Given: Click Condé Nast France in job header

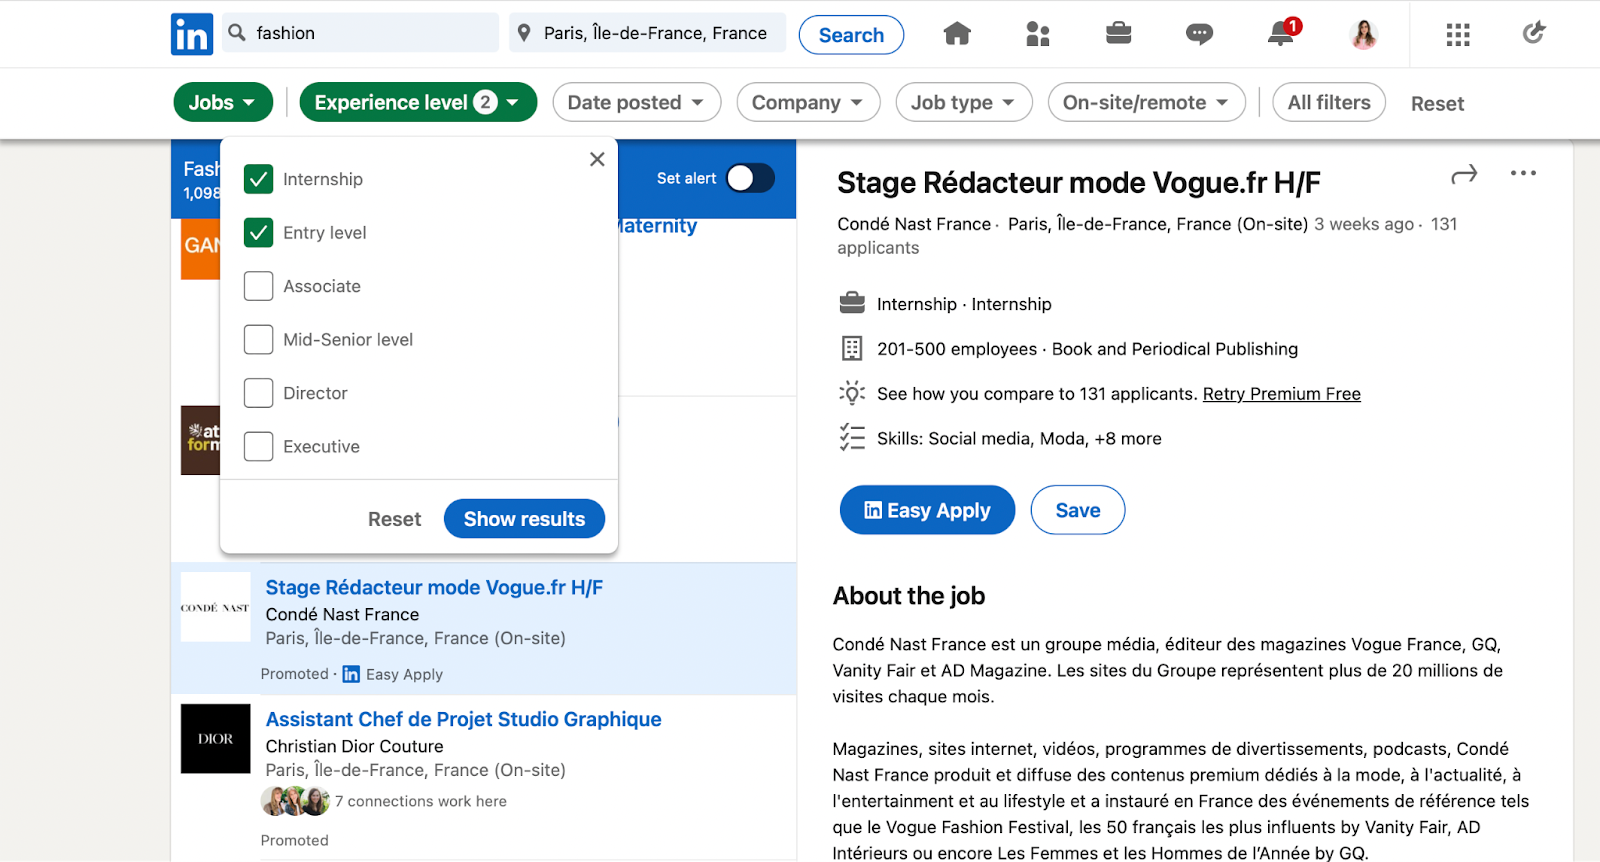Looking at the screenshot, I should [914, 224].
